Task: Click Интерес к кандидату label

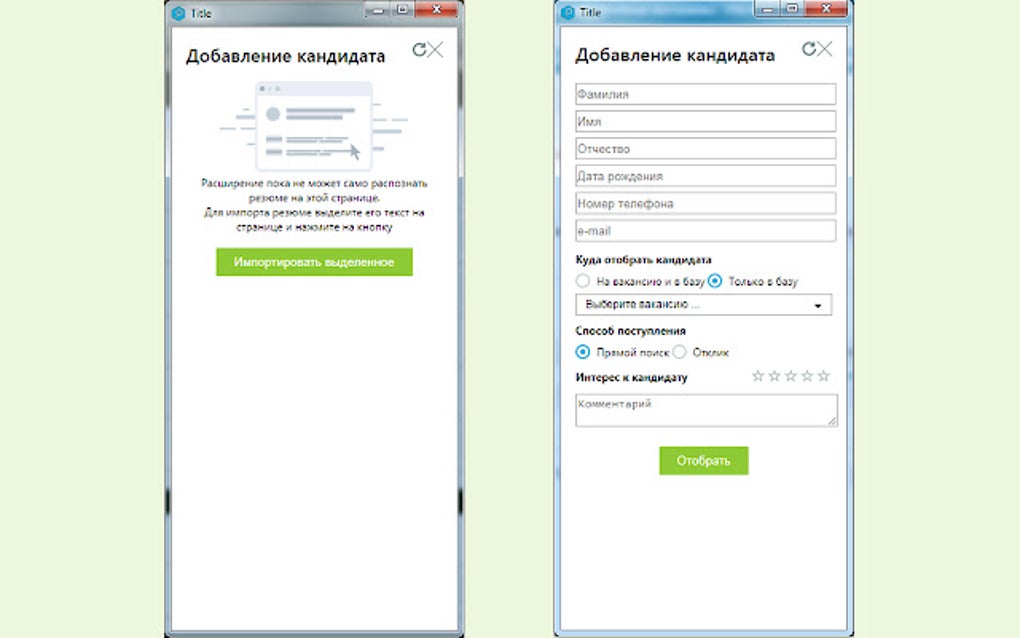Action: click(631, 377)
